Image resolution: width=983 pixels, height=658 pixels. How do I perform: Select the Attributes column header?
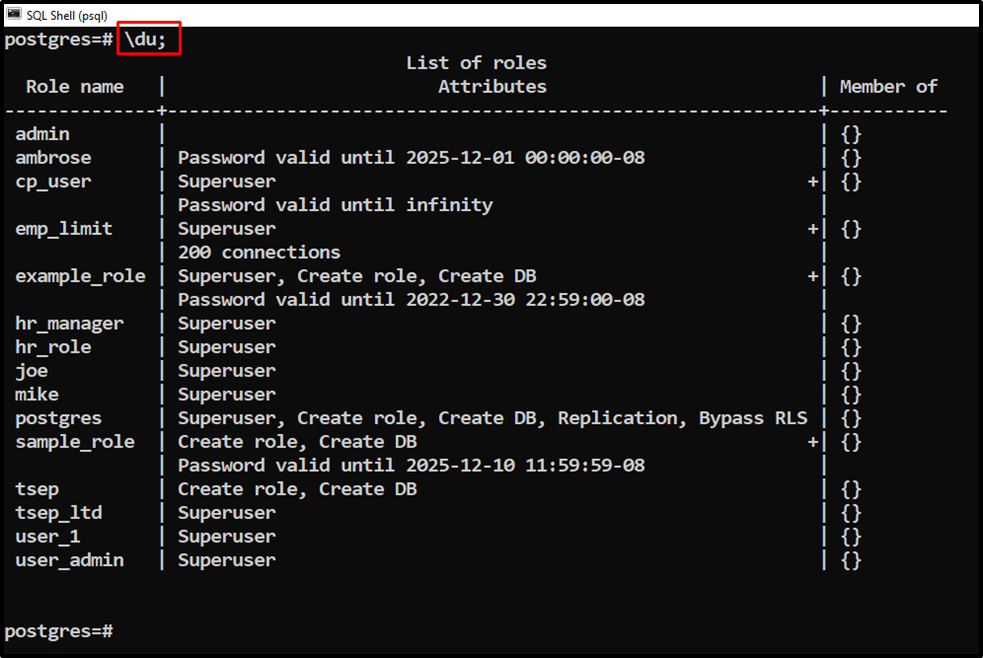click(492, 86)
